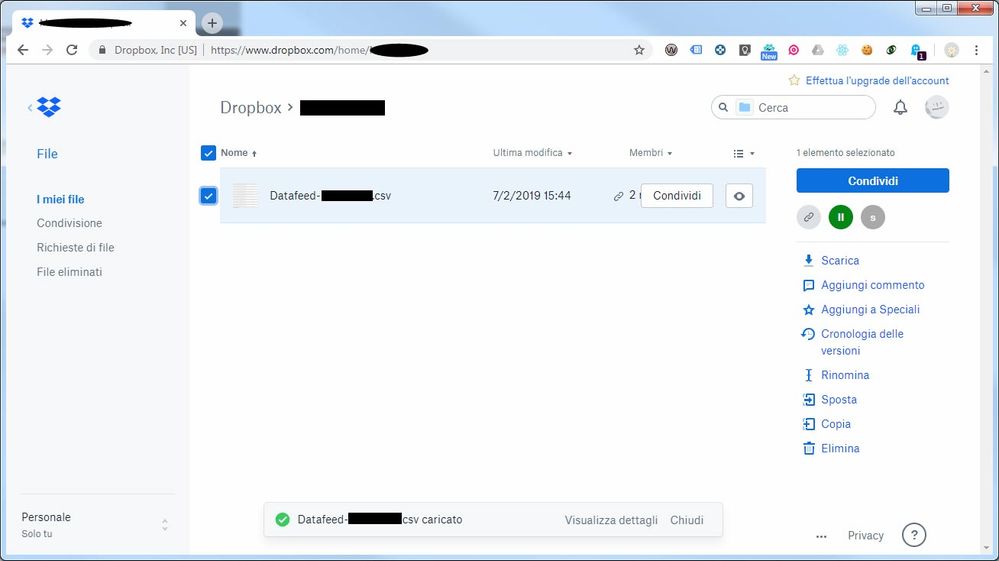Click the Dropbox breadcrumb
This screenshot has height=561, width=999.
(250, 108)
